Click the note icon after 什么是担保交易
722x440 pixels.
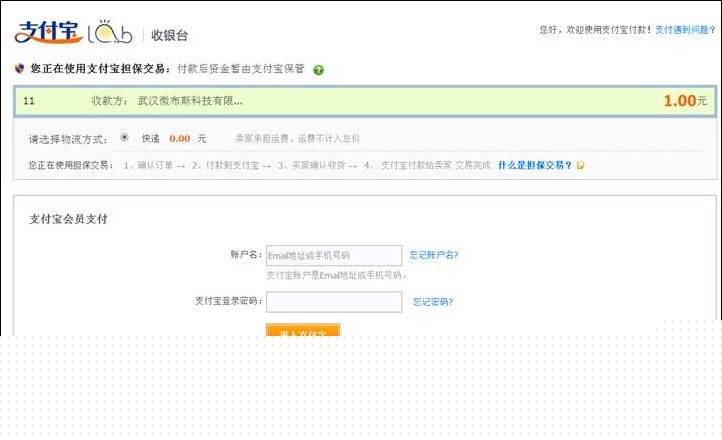(x=581, y=165)
